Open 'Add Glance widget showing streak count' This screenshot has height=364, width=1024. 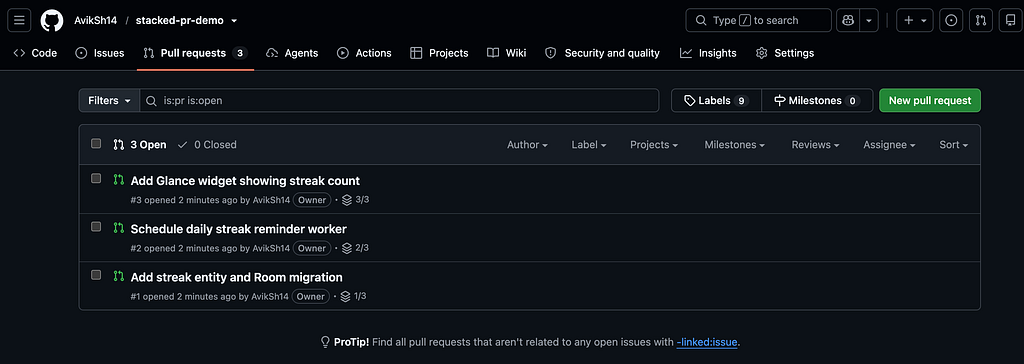coord(245,180)
